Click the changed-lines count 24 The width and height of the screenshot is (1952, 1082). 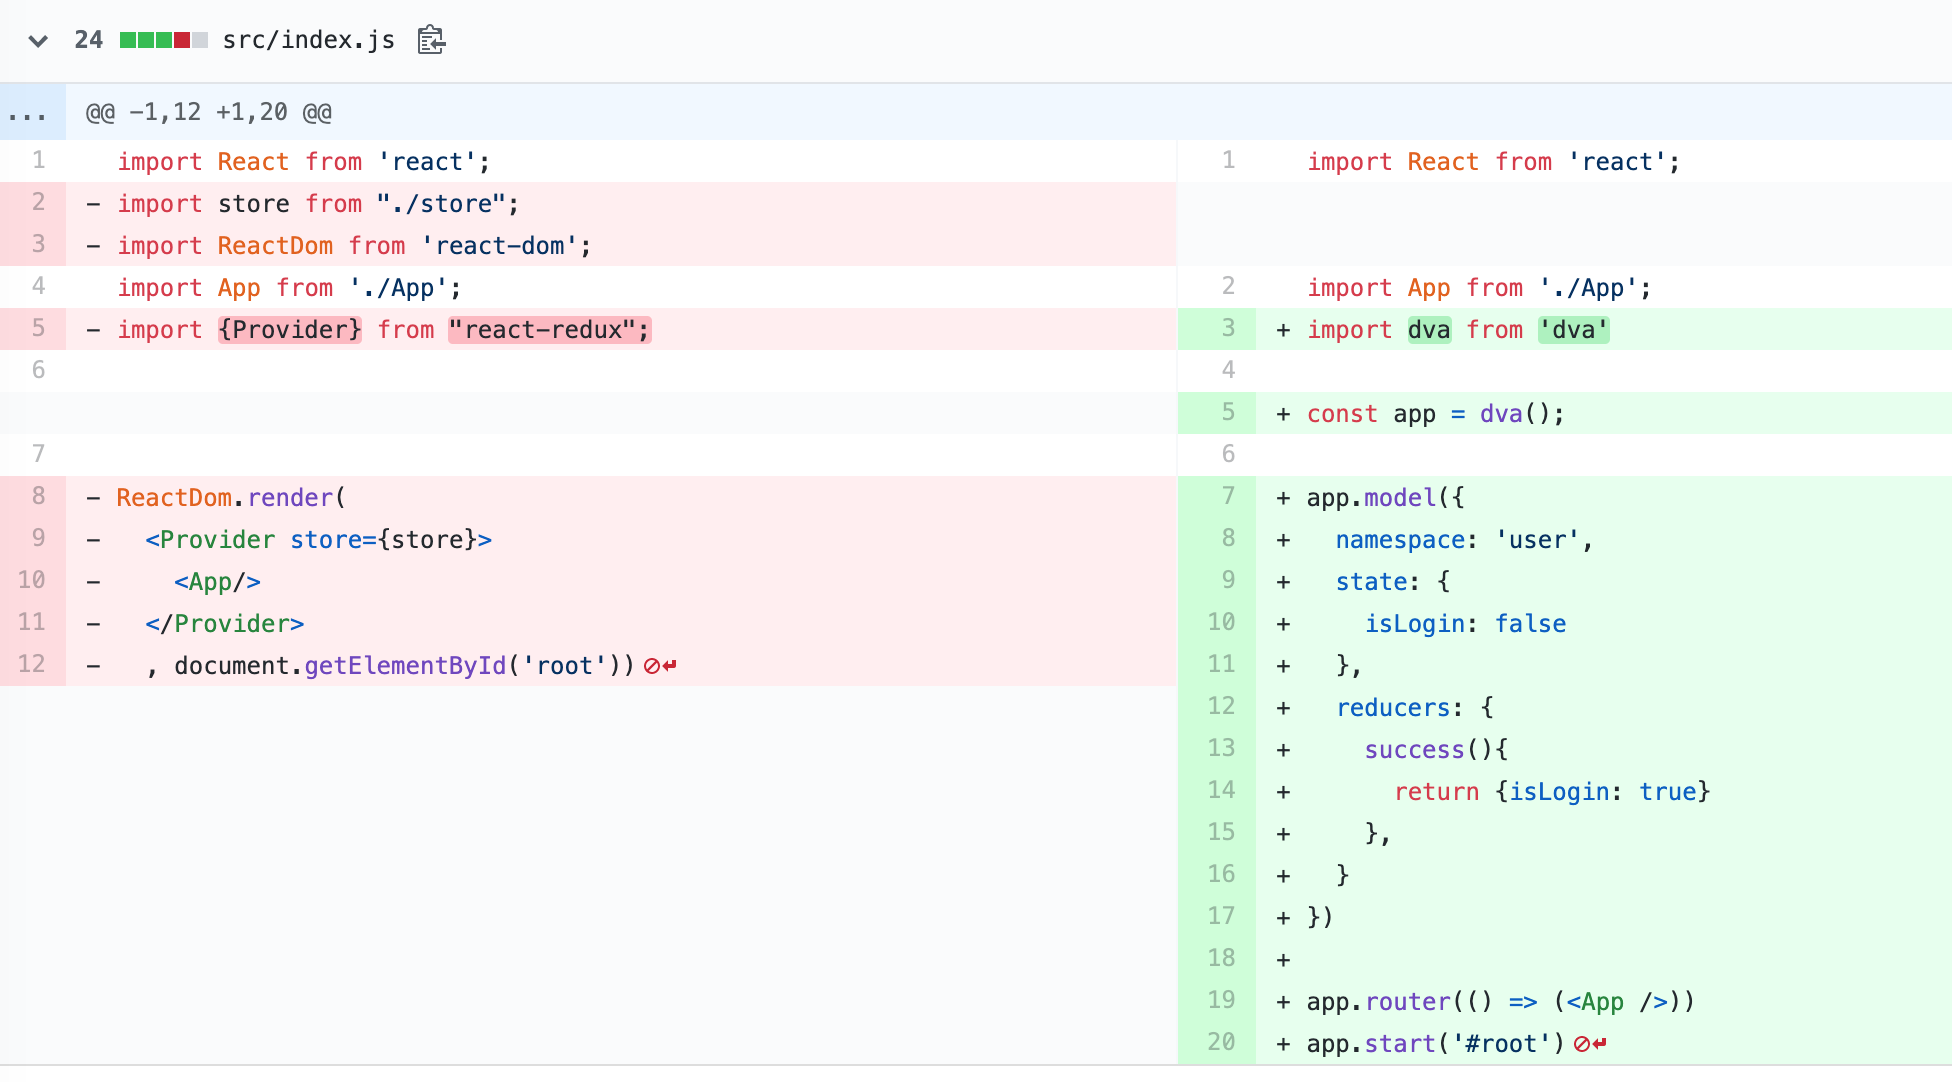pos(88,40)
